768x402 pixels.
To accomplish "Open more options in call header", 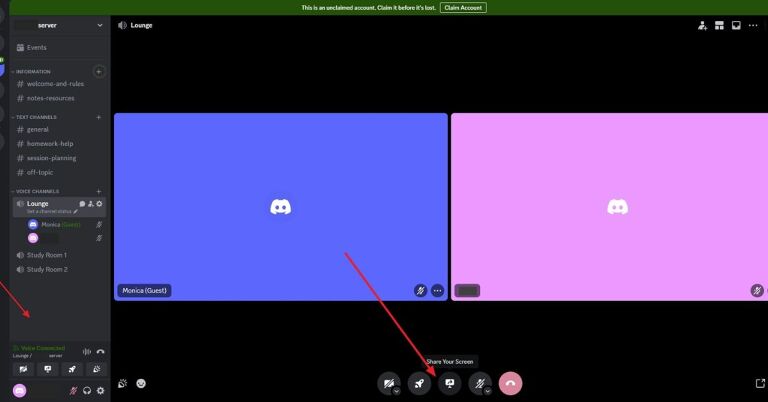I will click(753, 25).
